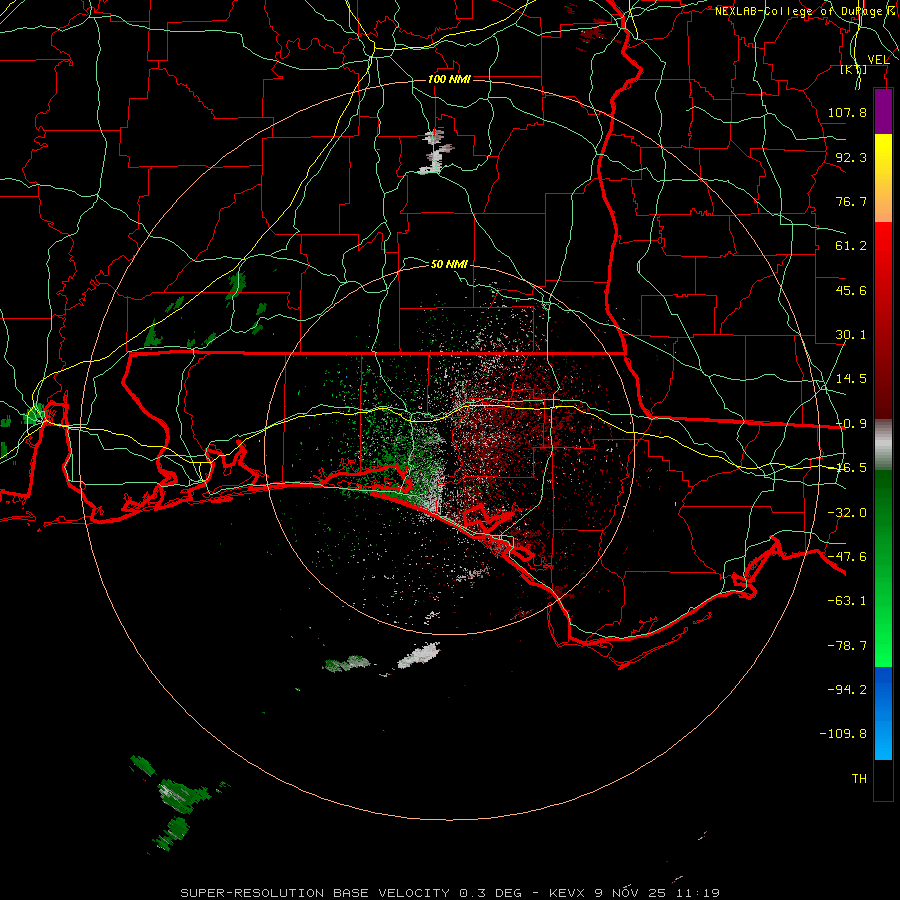Click the VEL legend title

coord(878,60)
